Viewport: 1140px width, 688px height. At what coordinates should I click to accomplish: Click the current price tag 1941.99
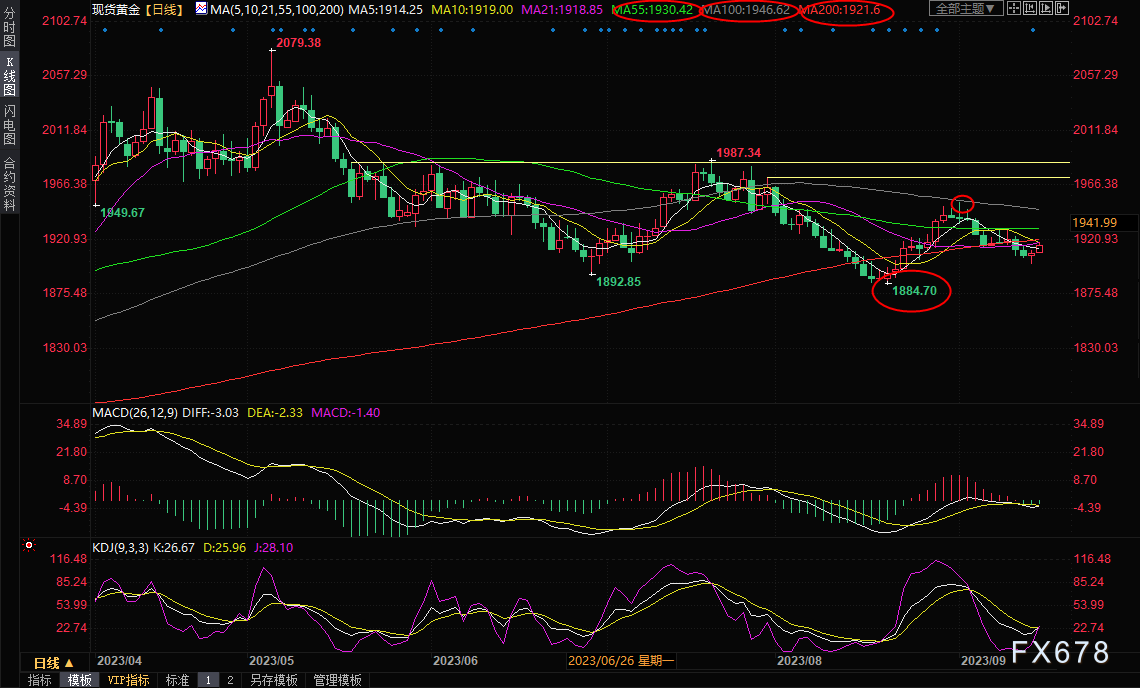1094,223
